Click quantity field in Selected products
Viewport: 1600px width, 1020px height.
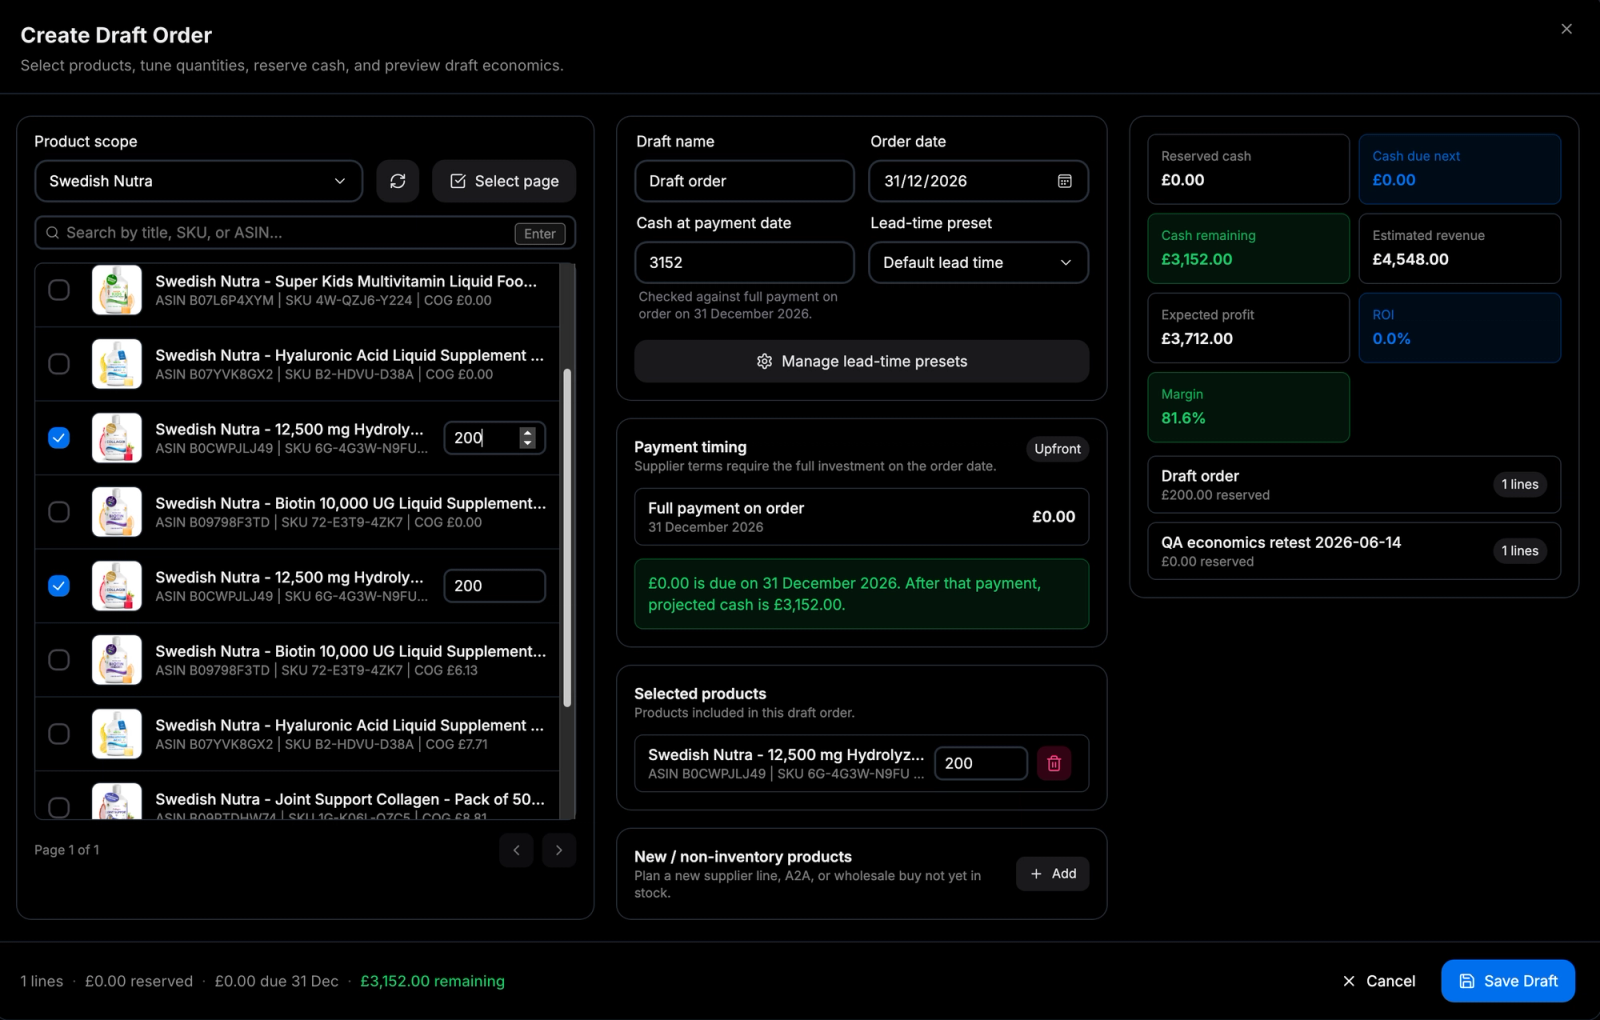[981, 763]
